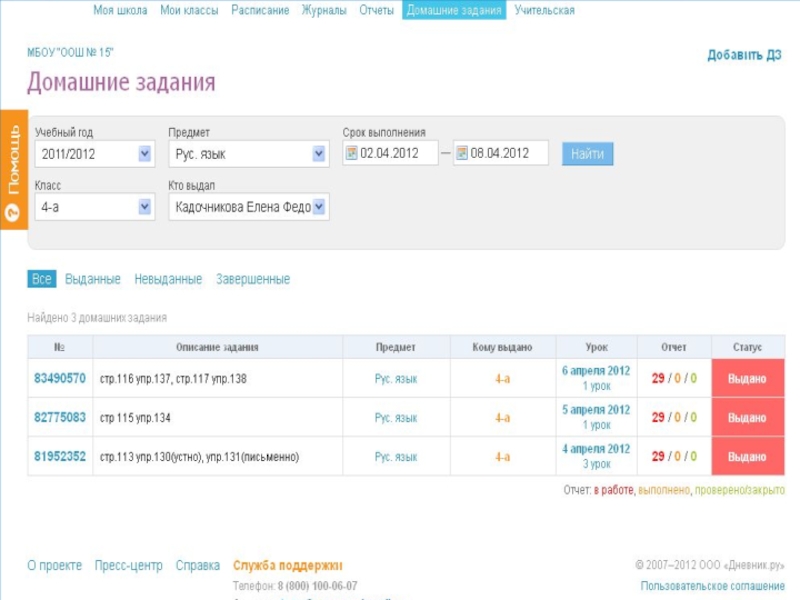Viewport: 800px width, 600px height.
Task: Open the О проекте footer link
Action: [55, 565]
